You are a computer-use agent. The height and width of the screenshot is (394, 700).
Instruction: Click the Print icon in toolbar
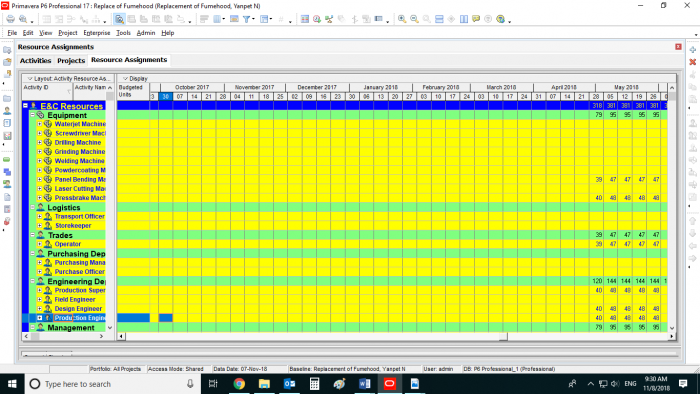pyautogui.click(x=10, y=19)
